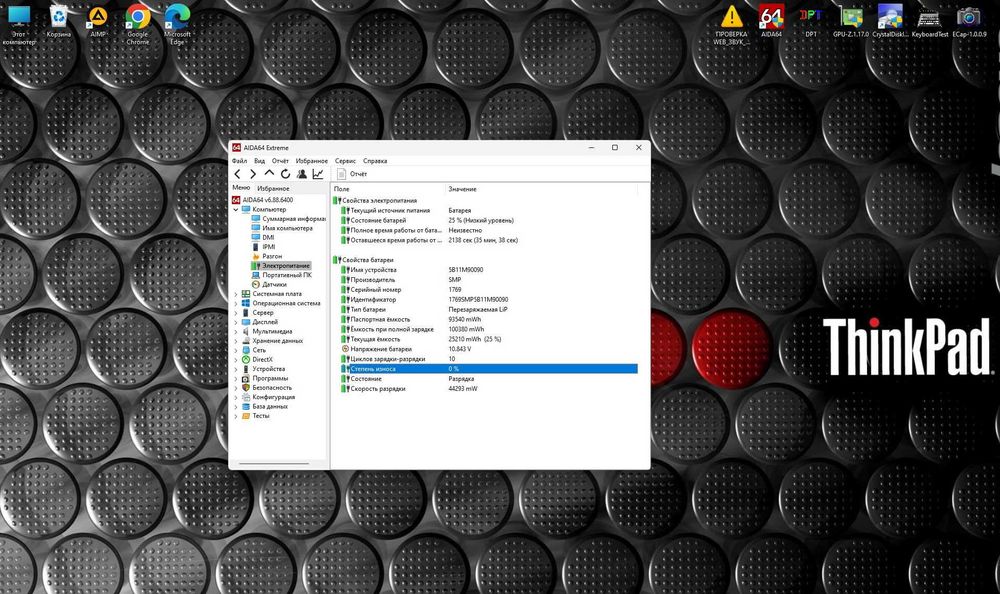Open the GPU-Z desktop shortcut
The height and width of the screenshot is (594, 1000).
tap(850, 21)
